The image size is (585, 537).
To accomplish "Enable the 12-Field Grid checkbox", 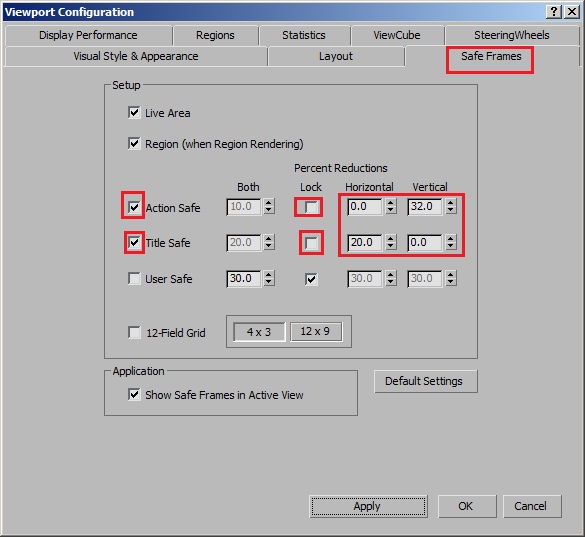I will 134,332.
